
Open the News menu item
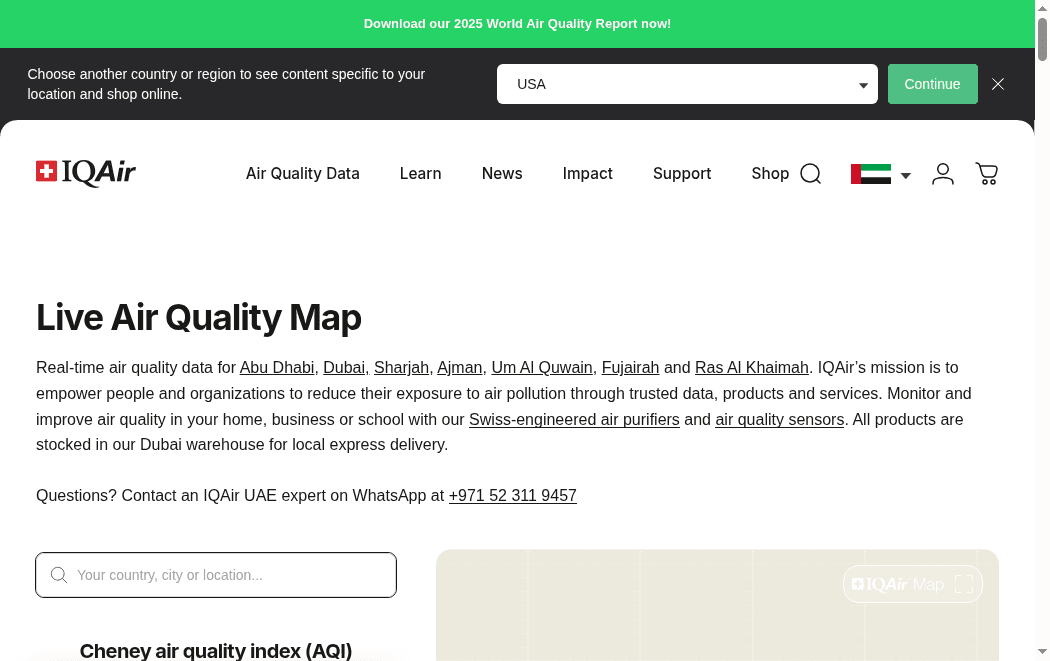pos(502,173)
